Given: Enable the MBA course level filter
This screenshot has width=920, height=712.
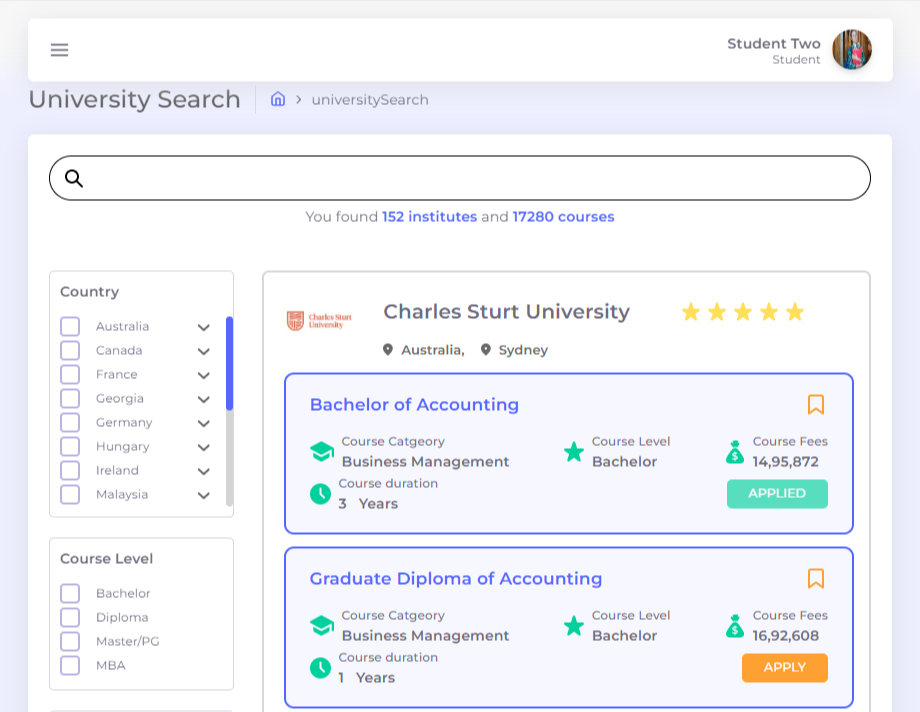Looking at the screenshot, I should point(69,665).
